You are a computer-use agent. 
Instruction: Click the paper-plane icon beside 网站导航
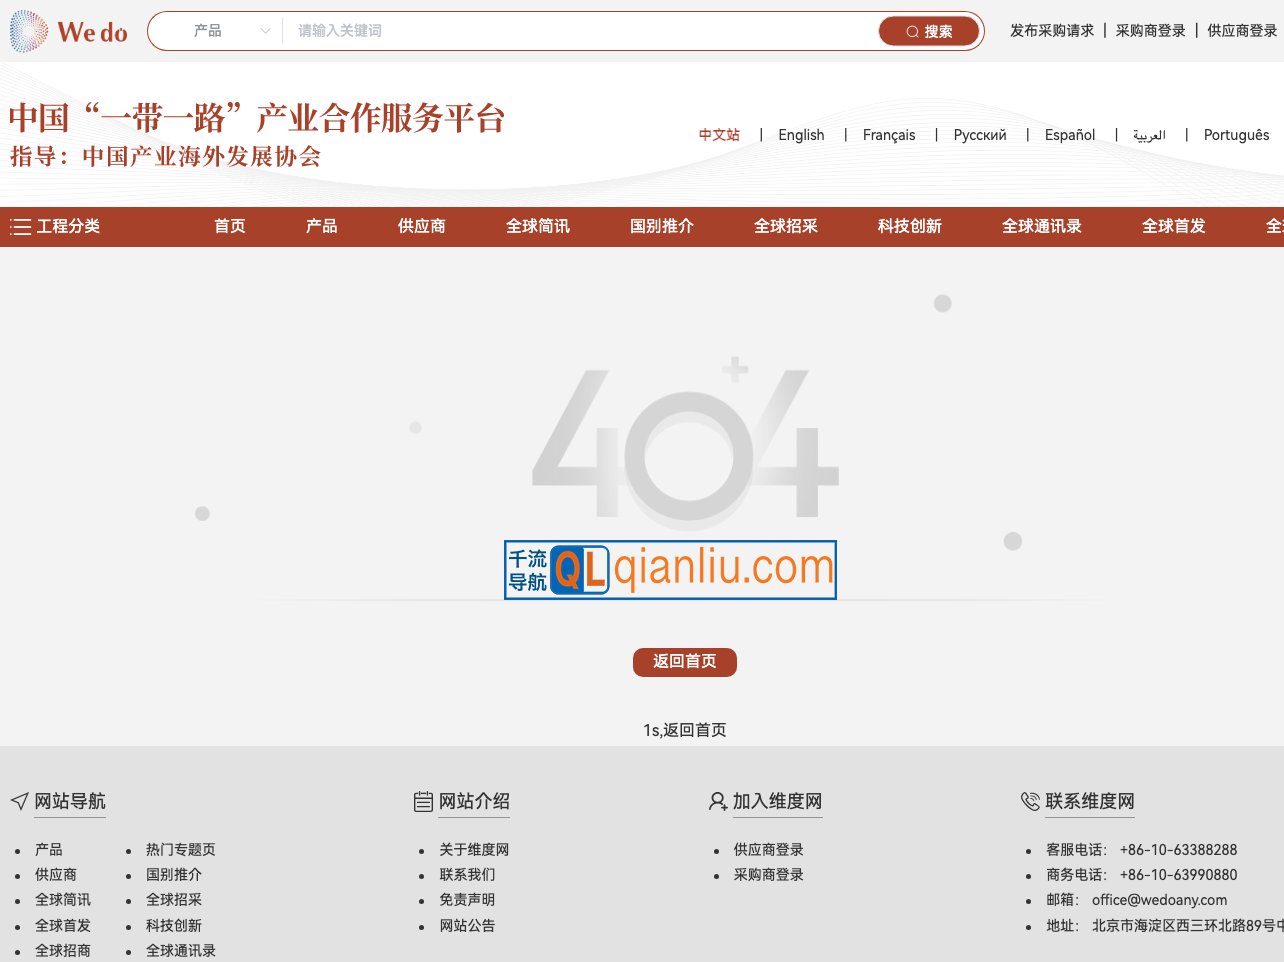click(19, 800)
